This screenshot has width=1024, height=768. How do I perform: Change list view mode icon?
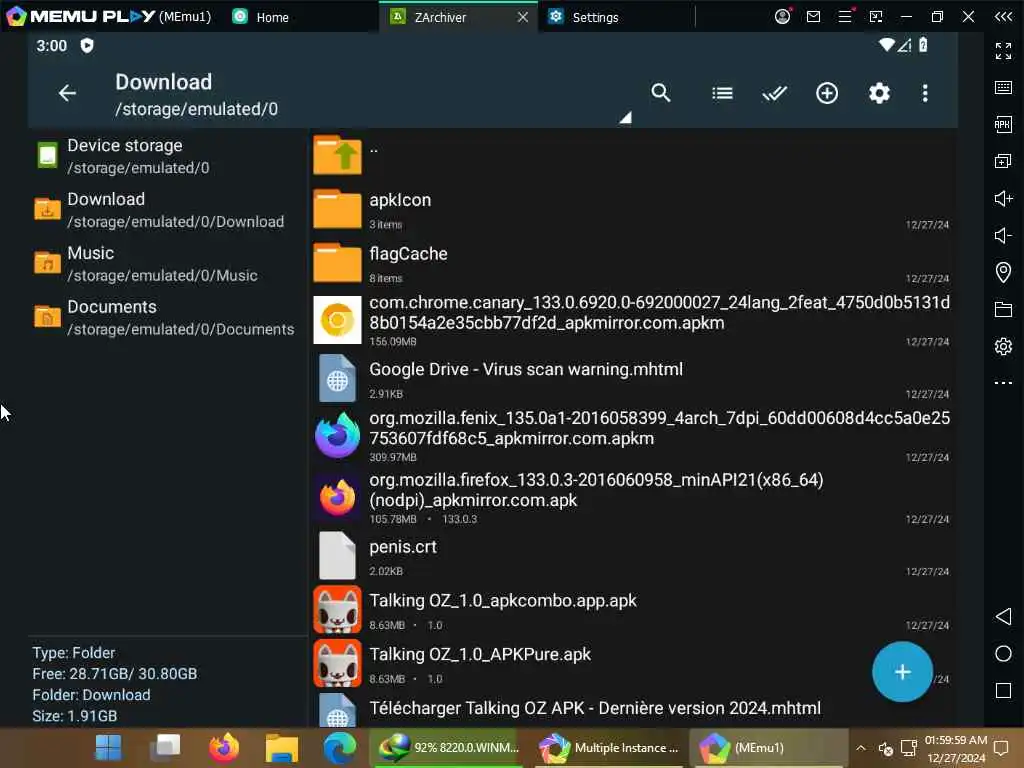pos(722,93)
